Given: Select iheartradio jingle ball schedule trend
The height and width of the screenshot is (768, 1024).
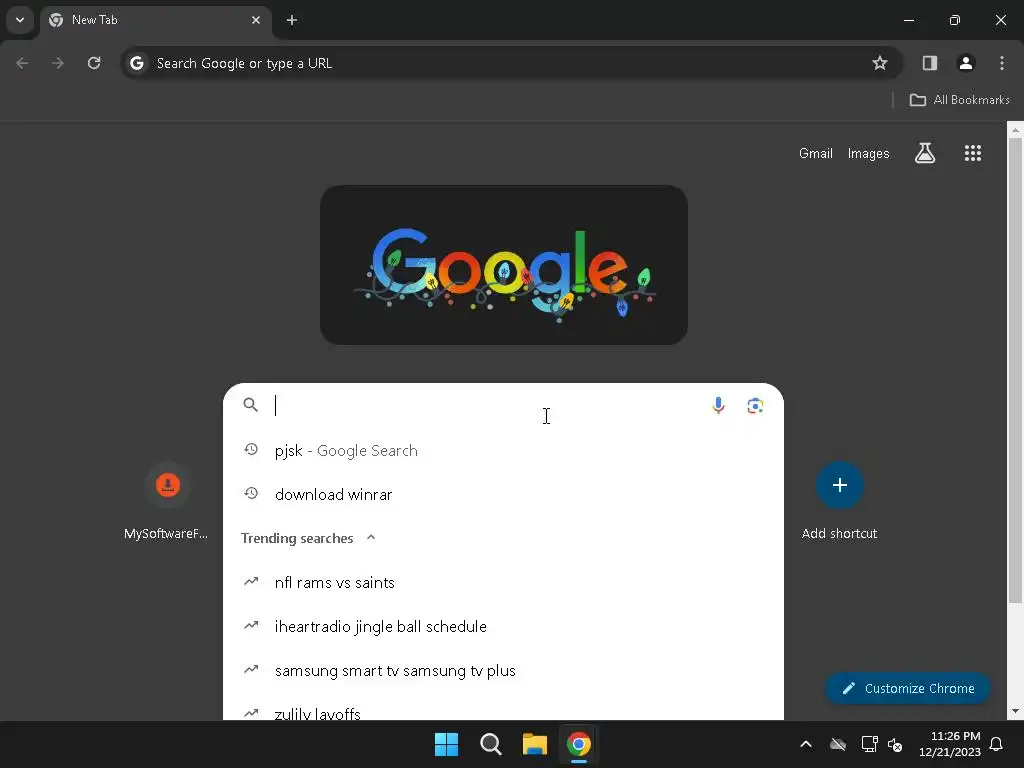Looking at the screenshot, I should click(x=503, y=626).
